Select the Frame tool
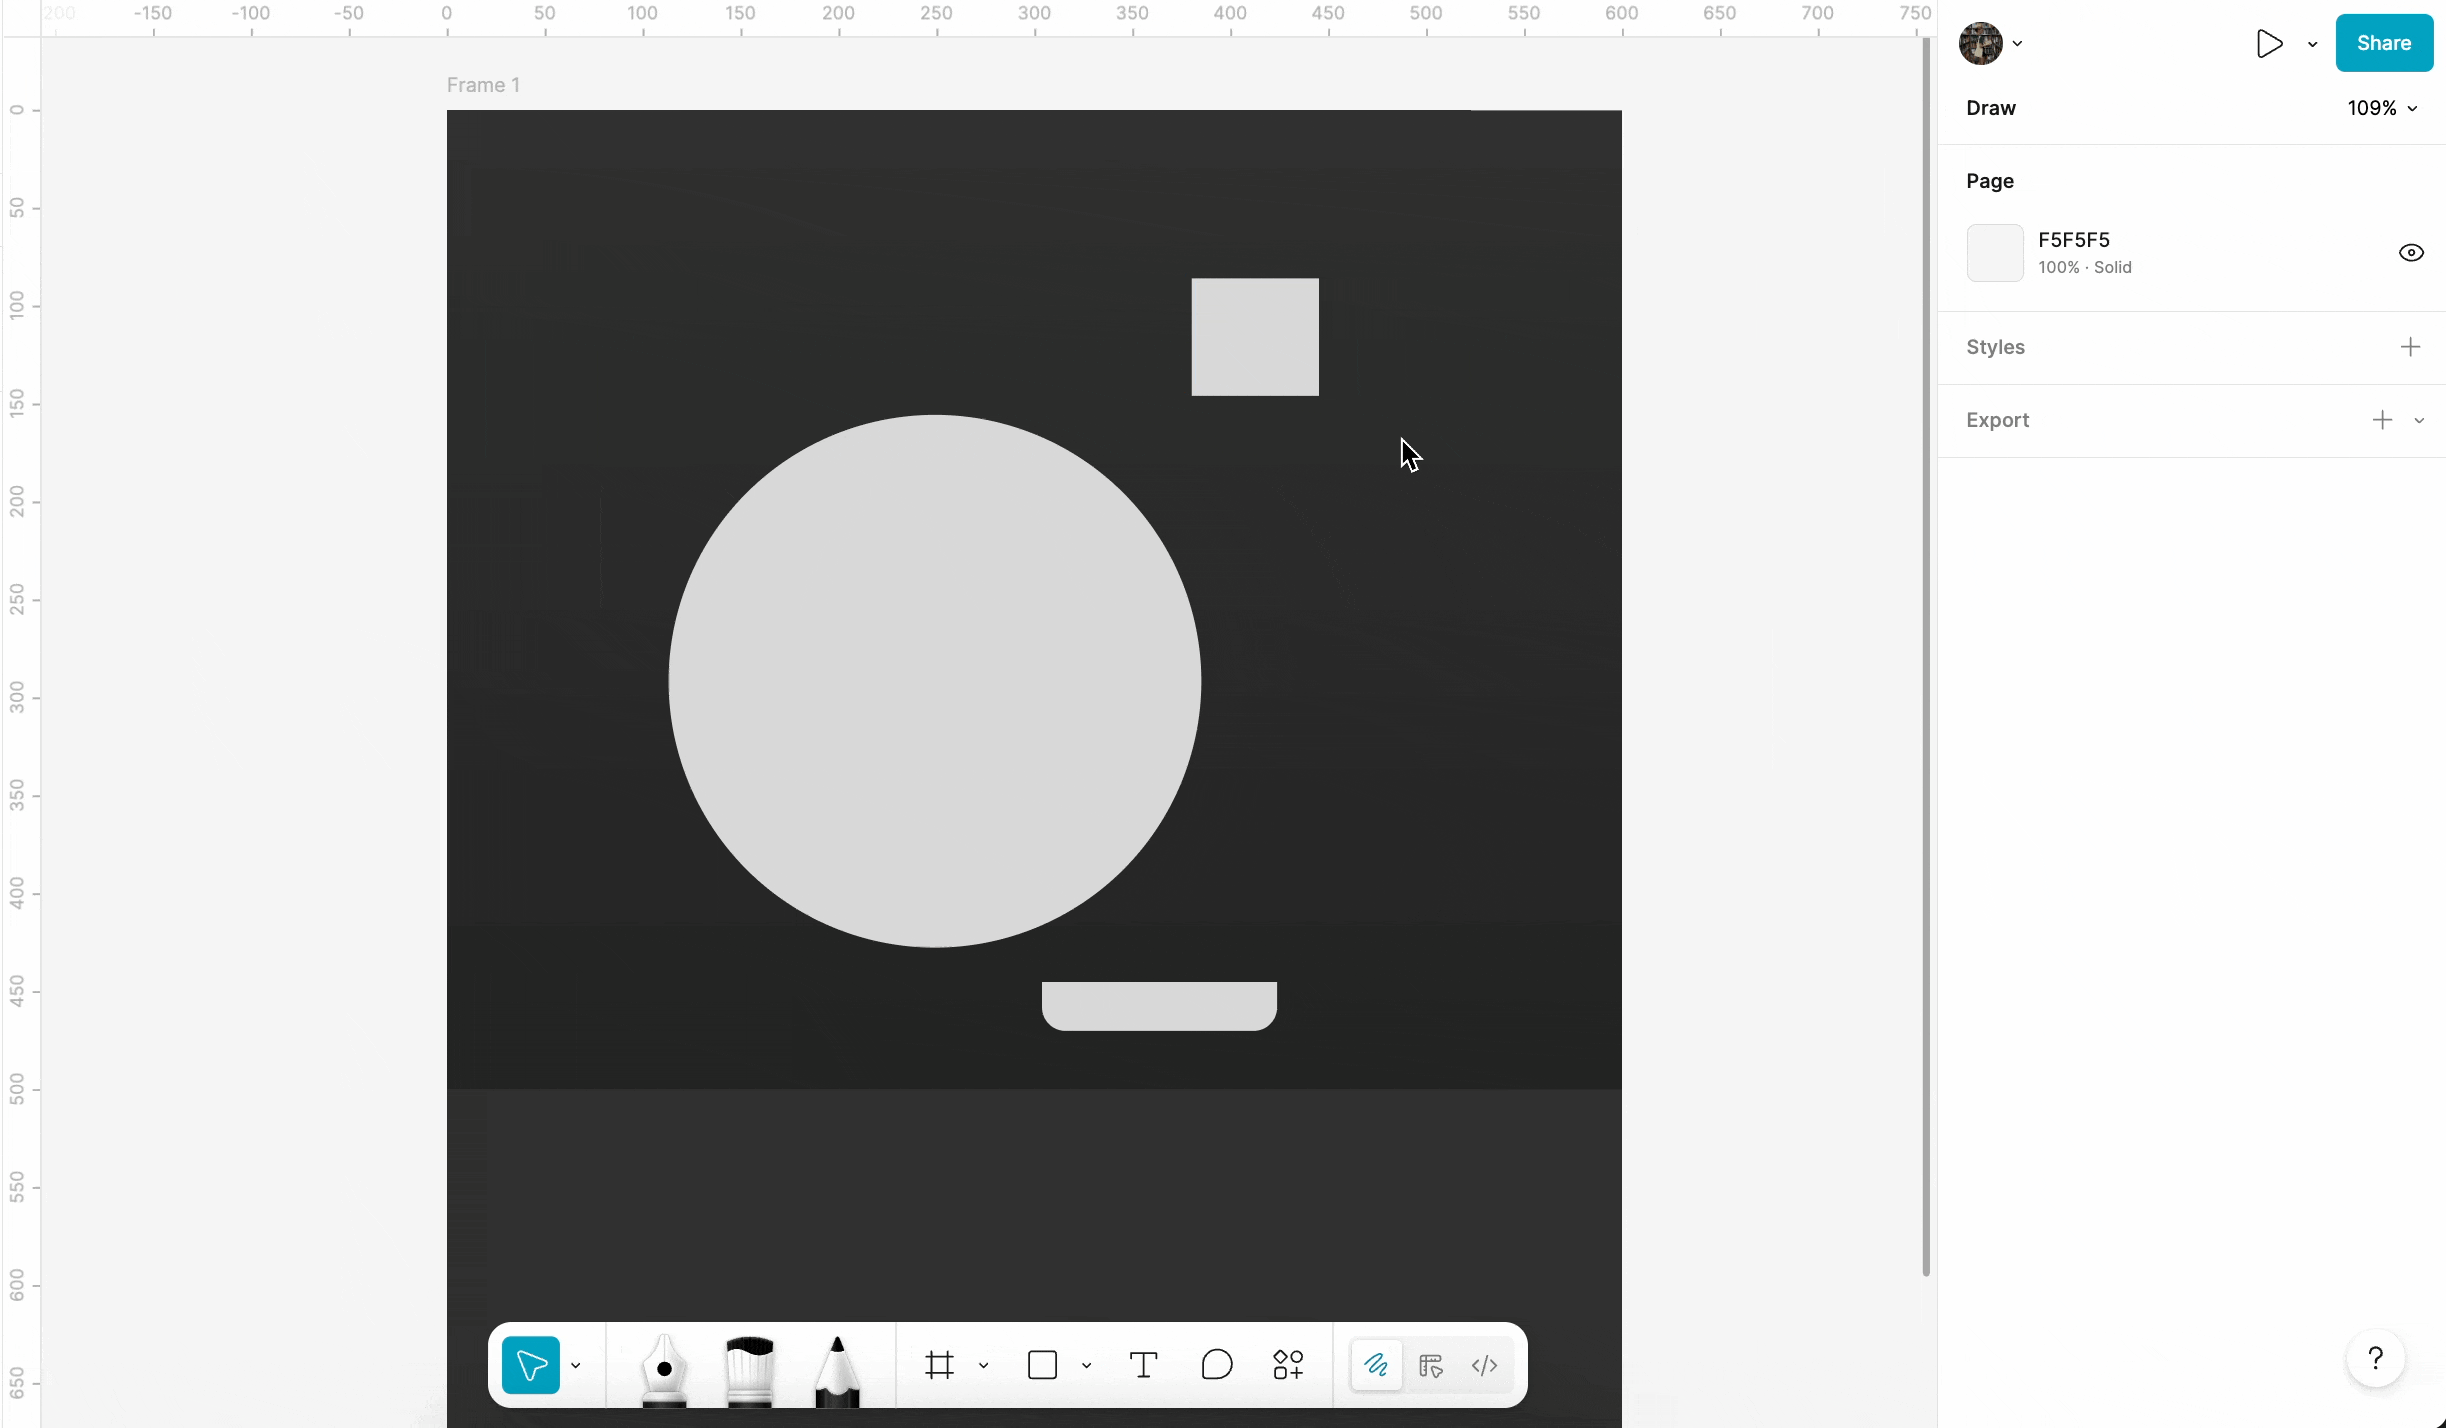The width and height of the screenshot is (2446, 1428). pos(938,1364)
